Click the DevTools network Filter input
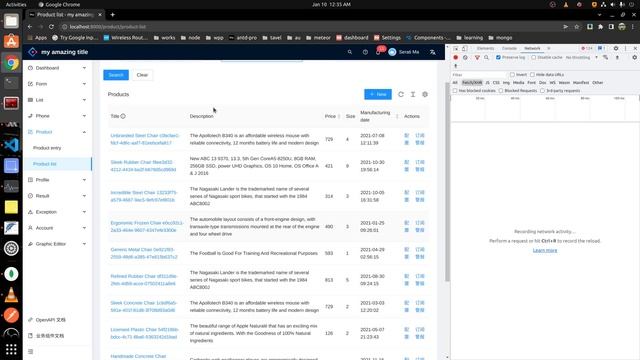 478,75
